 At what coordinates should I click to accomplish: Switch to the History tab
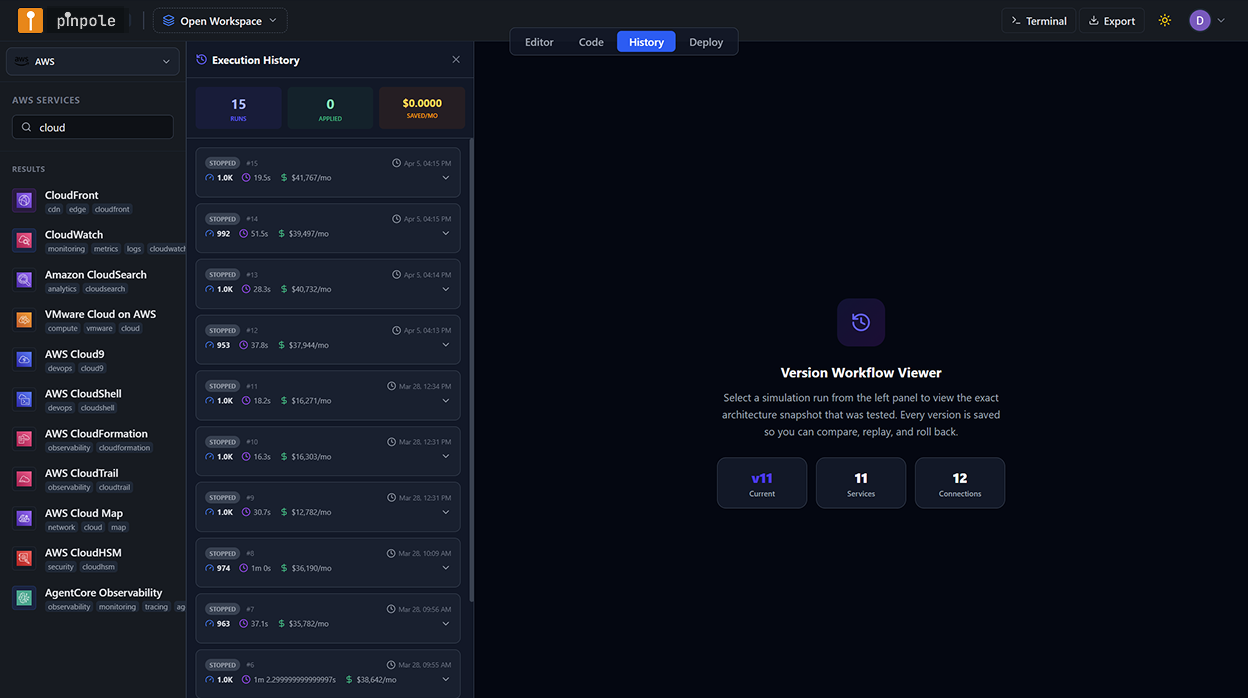pyautogui.click(x=645, y=41)
